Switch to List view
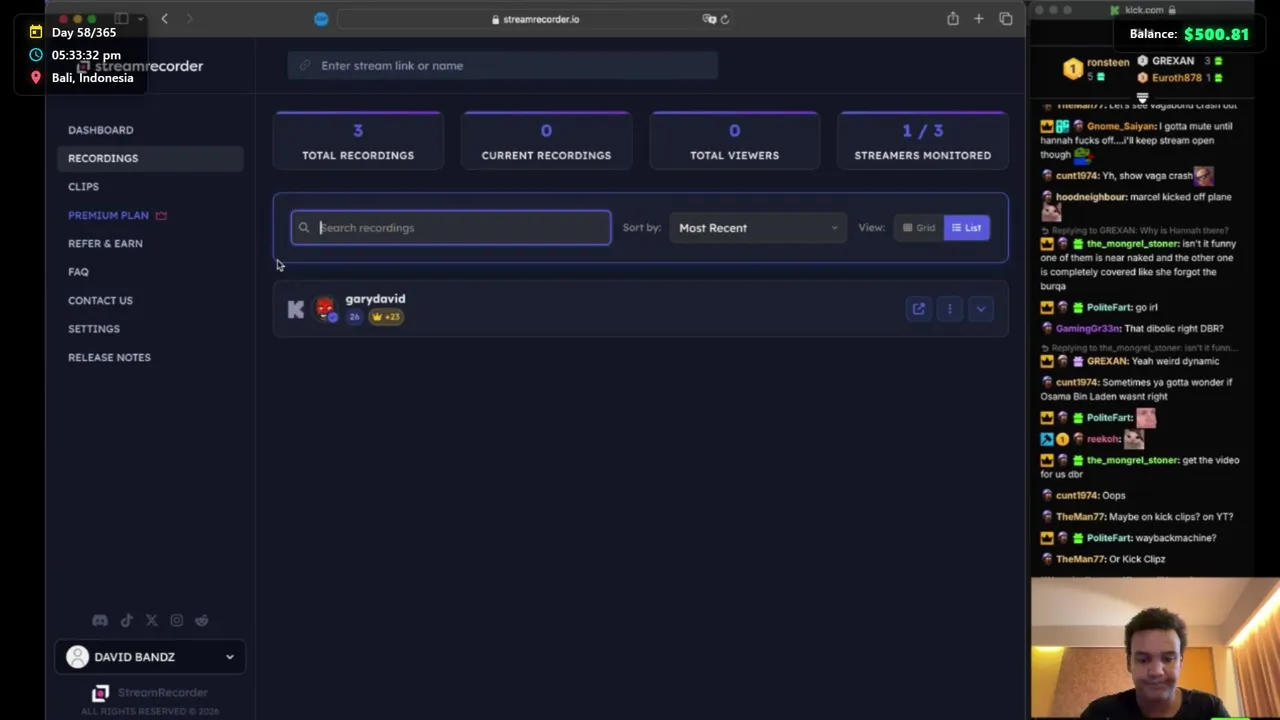The width and height of the screenshot is (1280, 720). (x=967, y=228)
